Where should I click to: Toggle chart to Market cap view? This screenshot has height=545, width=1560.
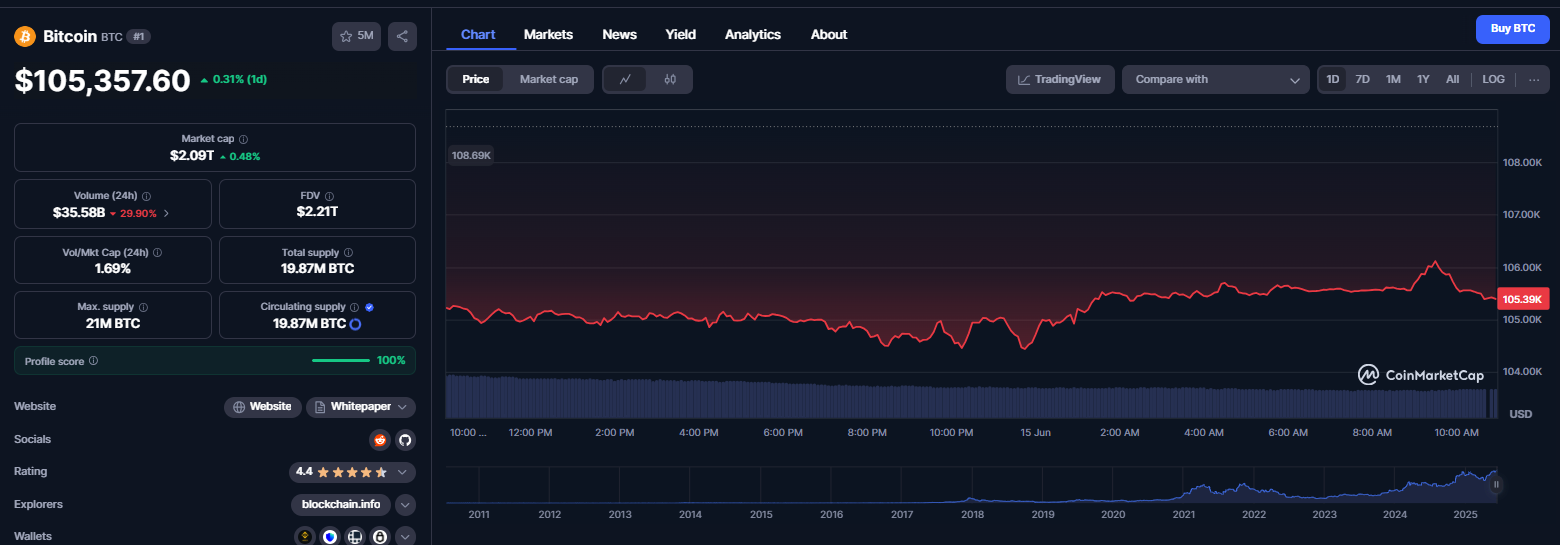[x=549, y=79]
